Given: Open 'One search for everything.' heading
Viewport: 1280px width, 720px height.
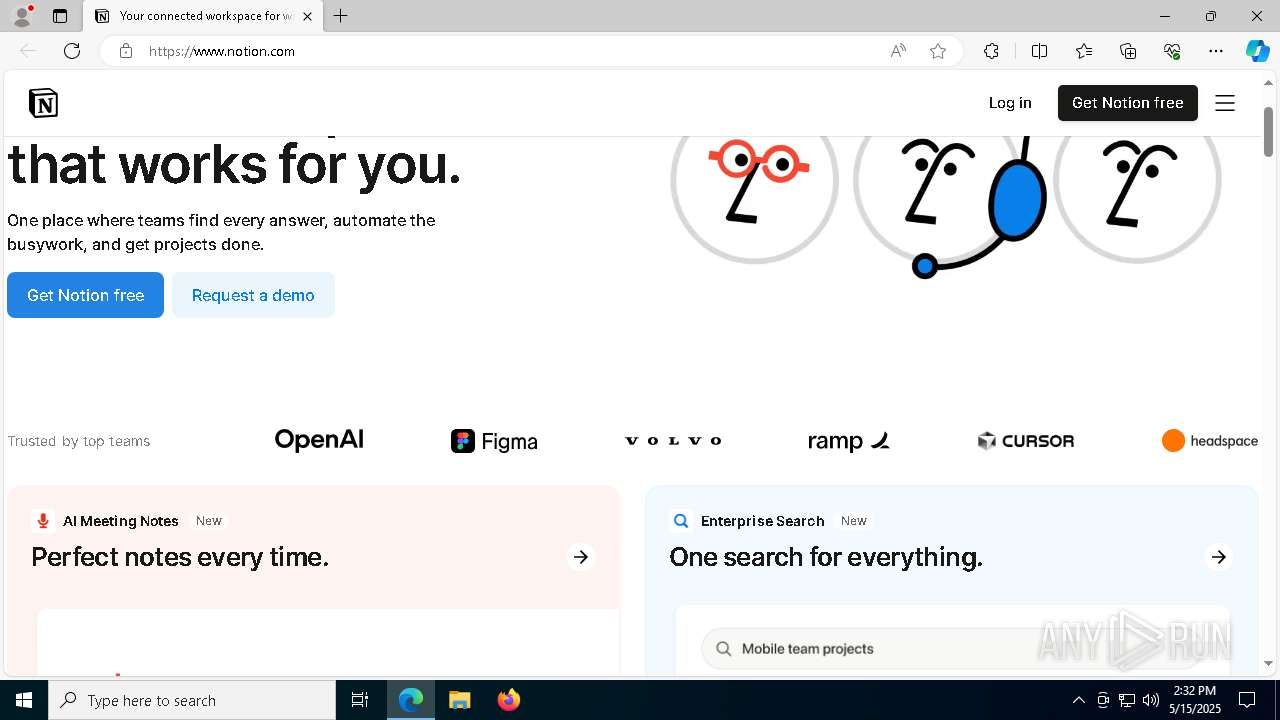Looking at the screenshot, I should coord(826,557).
